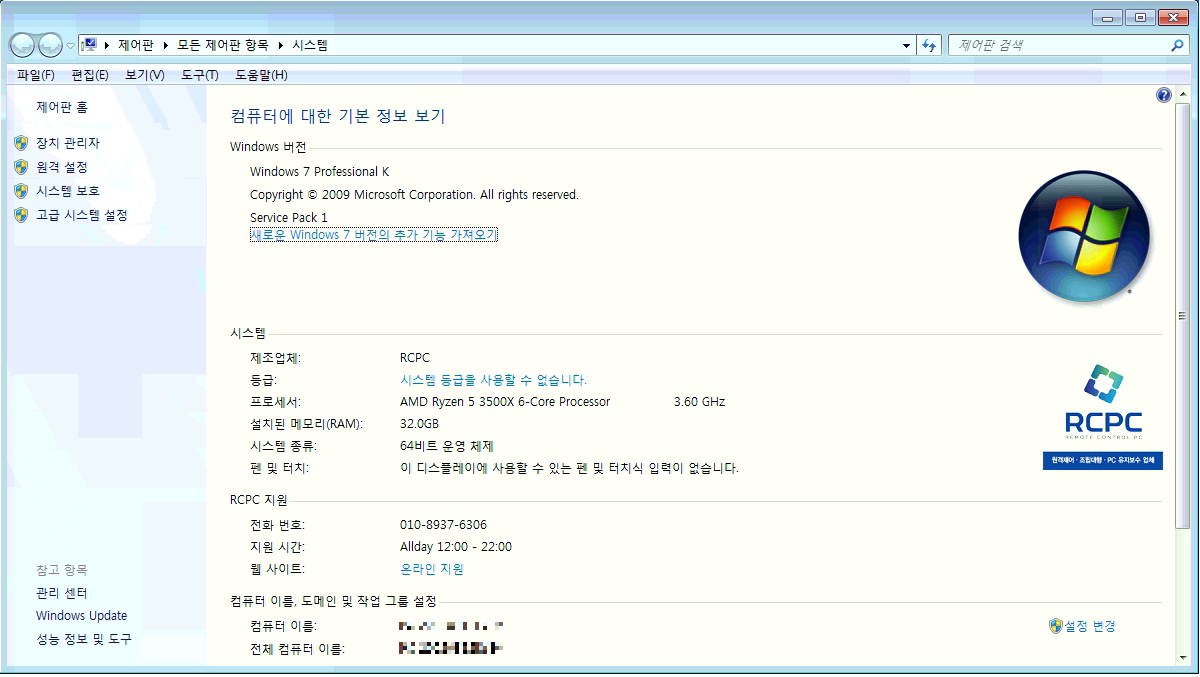Click Allday 12:00 - 22:00 support hours
Image resolution: width=1200 pixels, height=677 pixels.
(456, 547)
